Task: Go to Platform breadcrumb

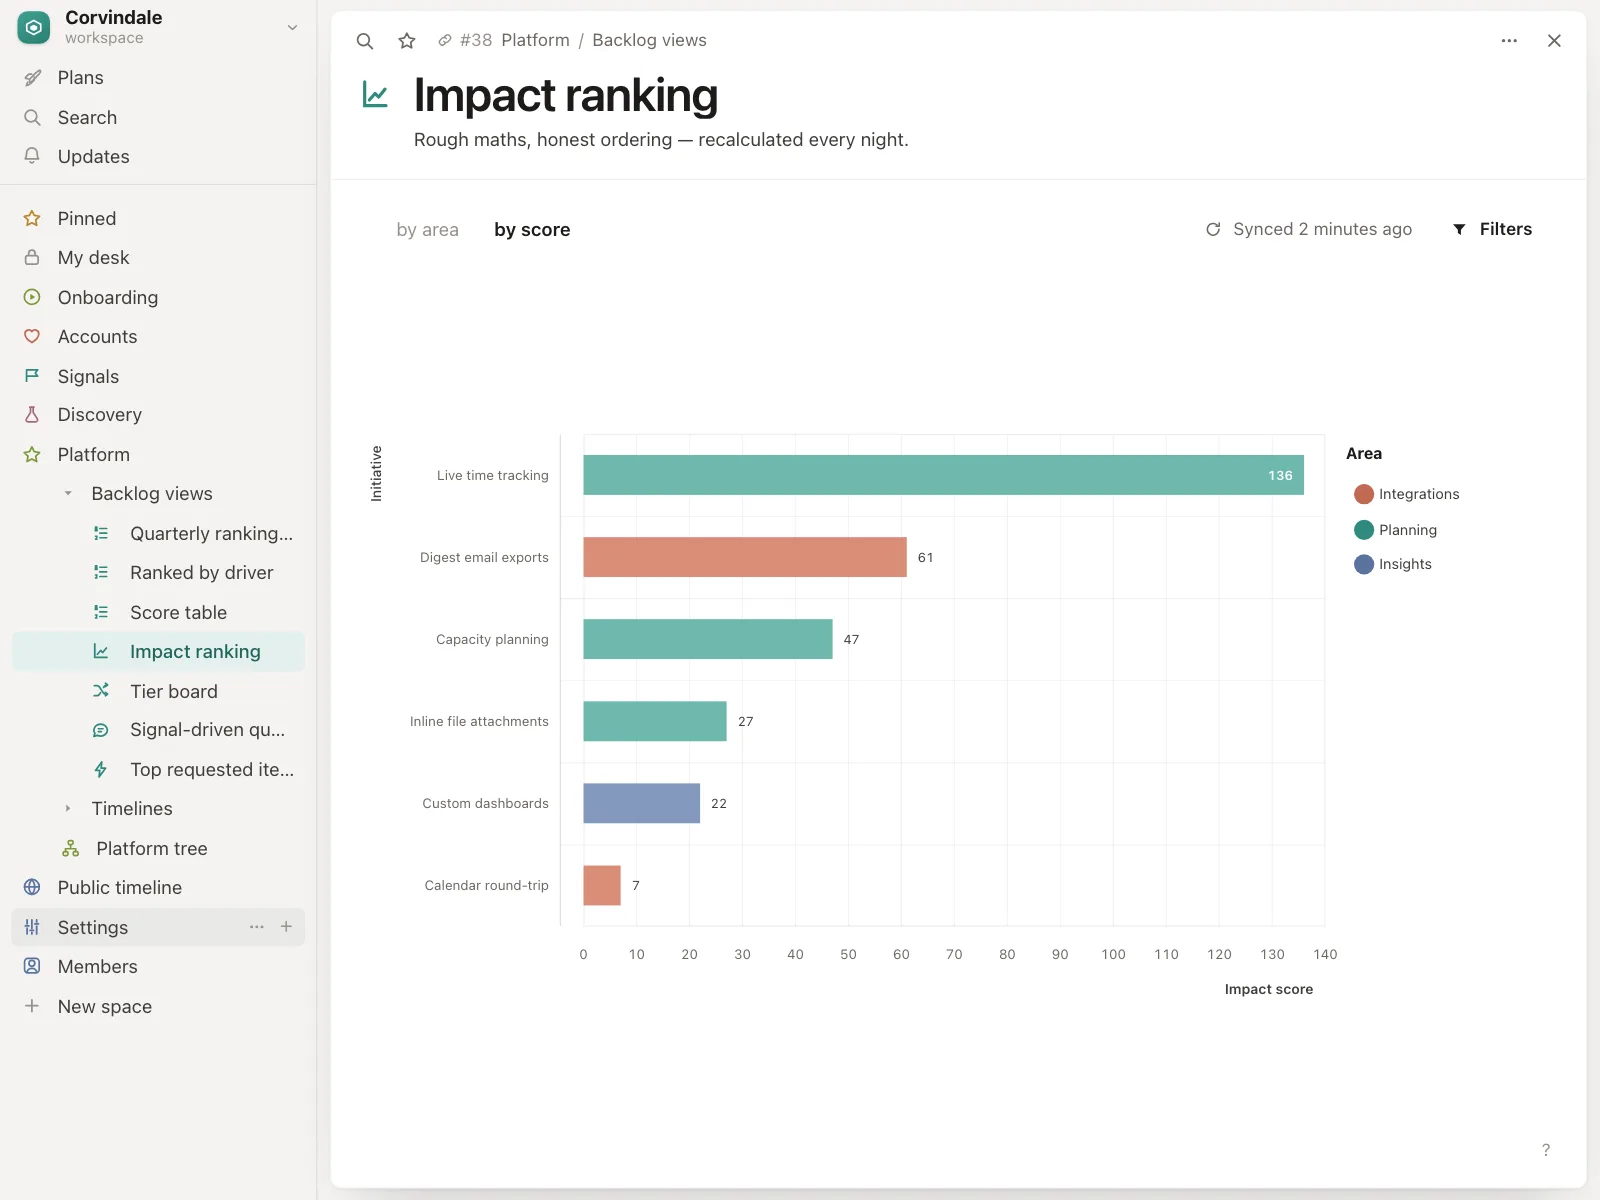Action: [535, 41]
